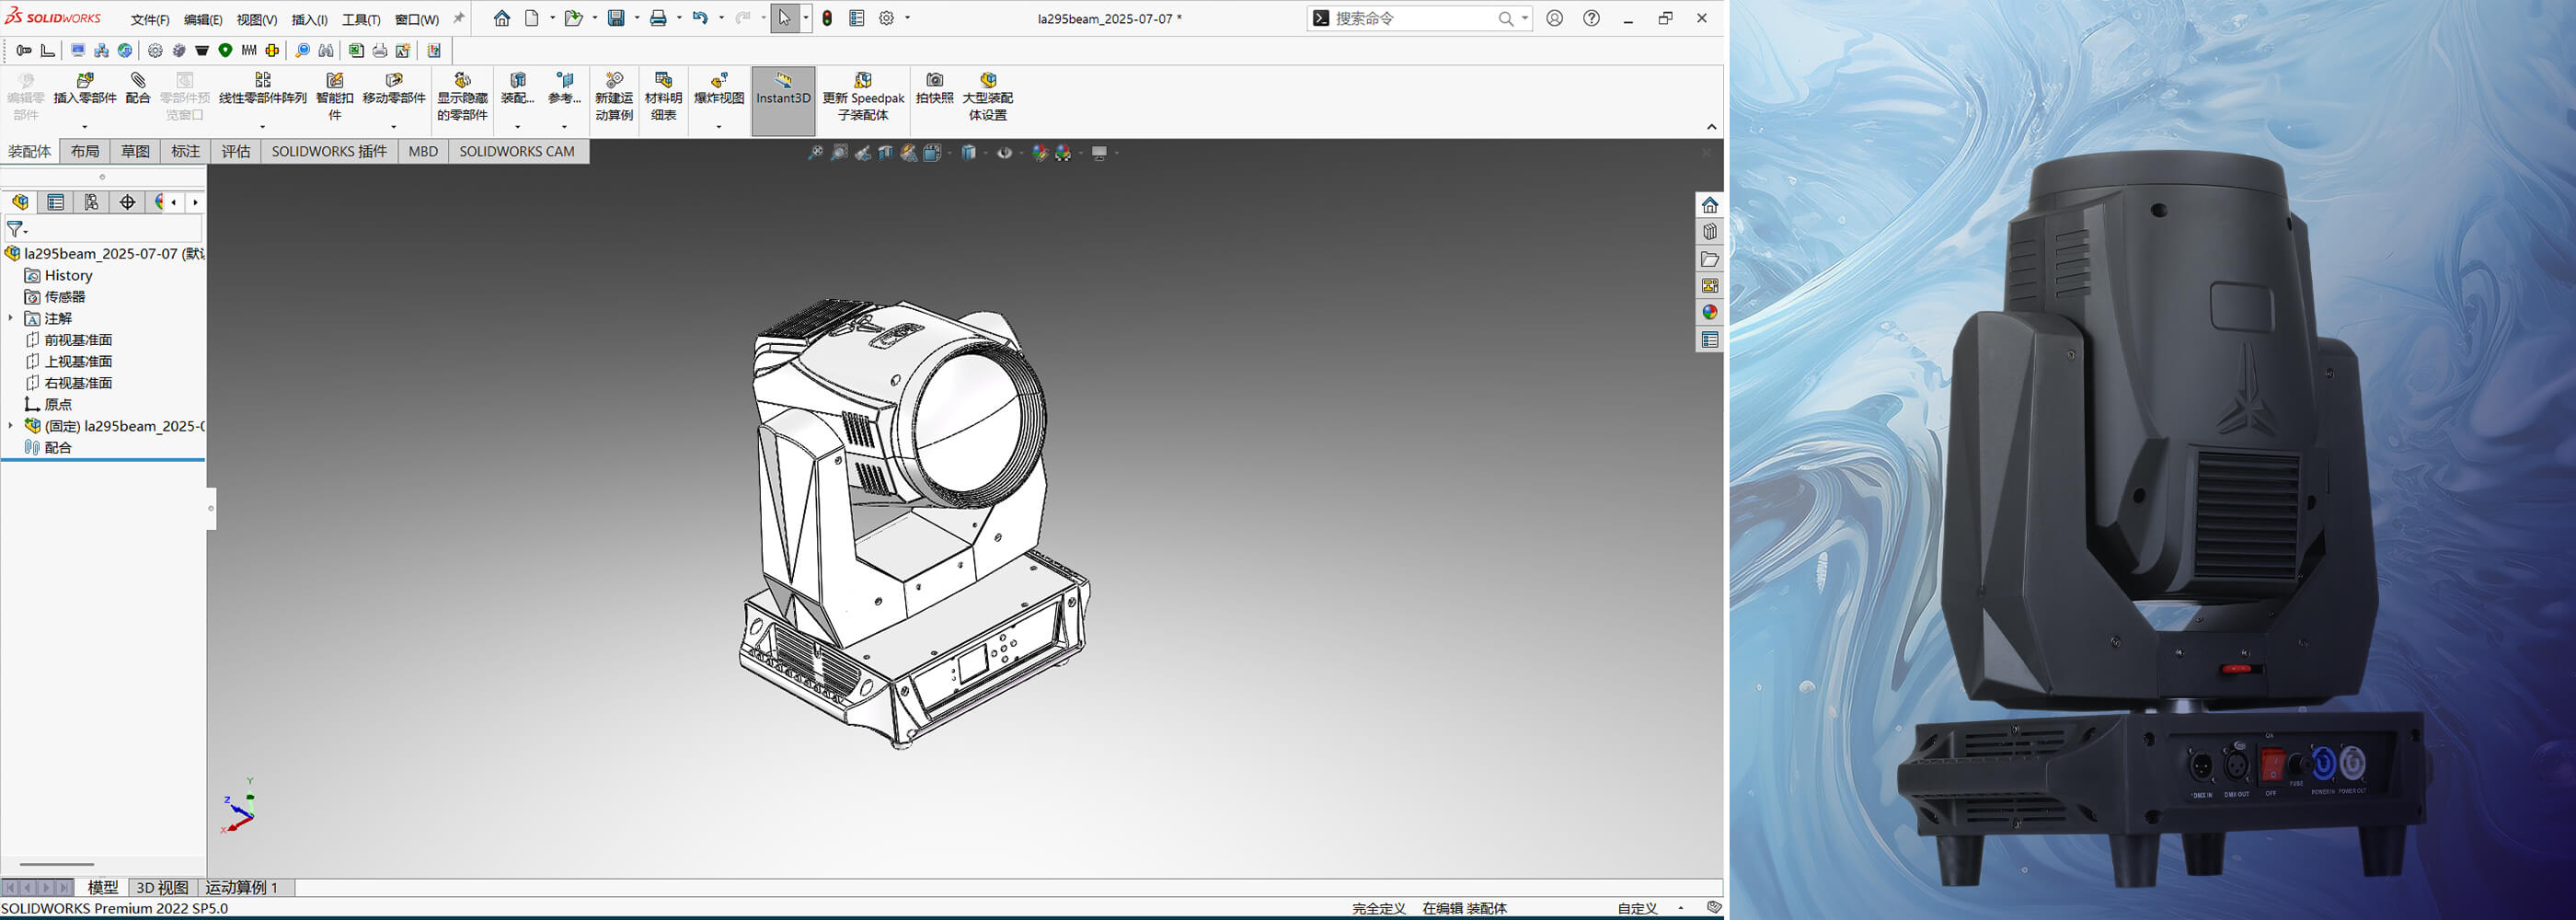Click the Rebuild traffic light icon

pos(827,18)
